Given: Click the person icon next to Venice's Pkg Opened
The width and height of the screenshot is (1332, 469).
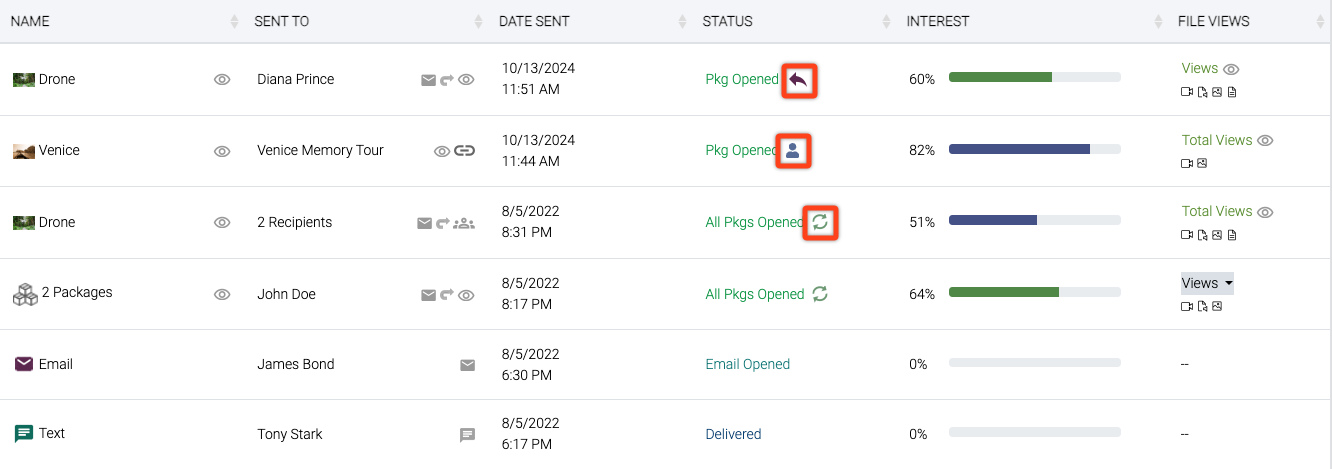Looking at the screenshot, I should [792, 151].
